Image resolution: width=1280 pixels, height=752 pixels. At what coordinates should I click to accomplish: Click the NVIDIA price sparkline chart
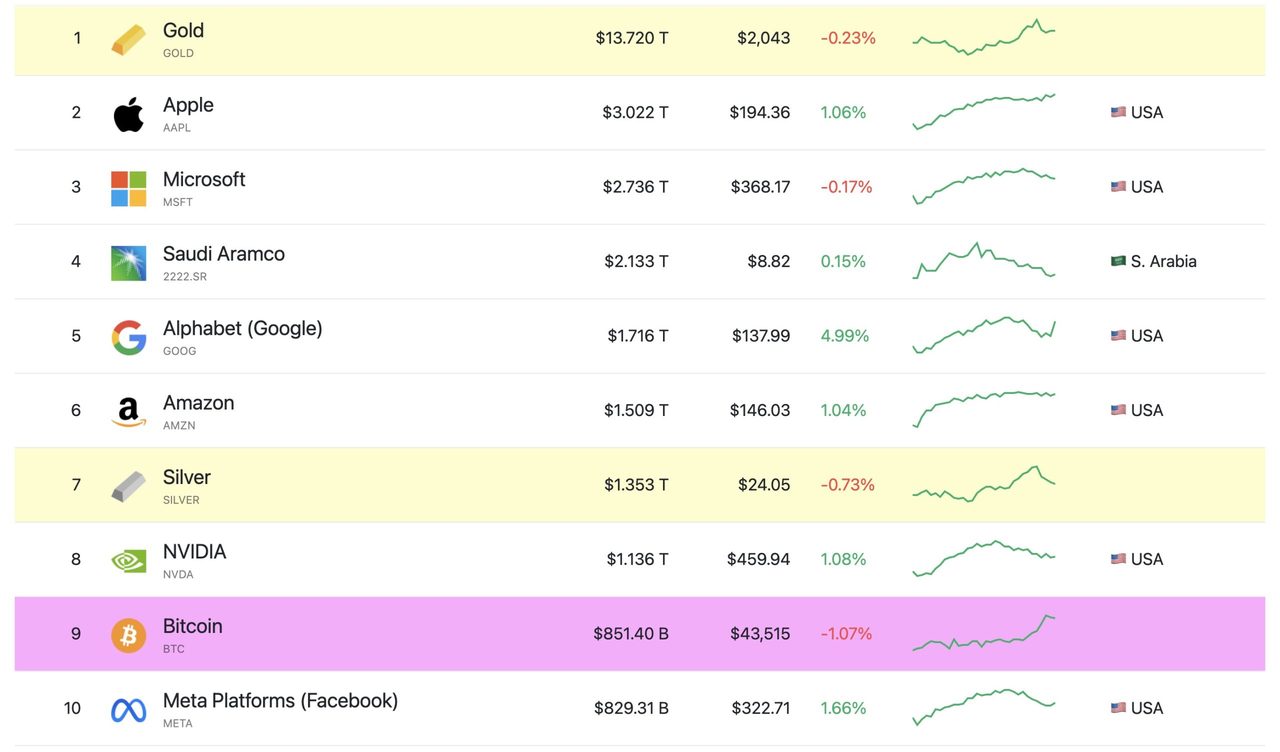[x=984, y=558]
